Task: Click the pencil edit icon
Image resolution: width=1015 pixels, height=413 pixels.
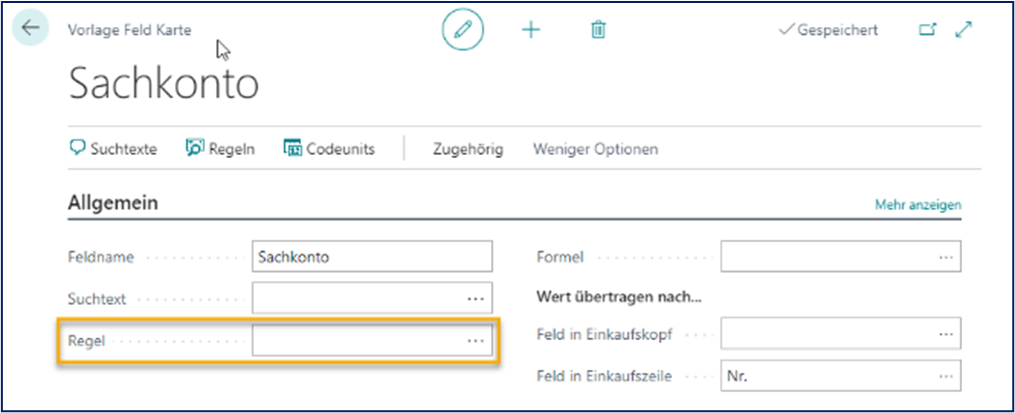Action: click(462, 30)
